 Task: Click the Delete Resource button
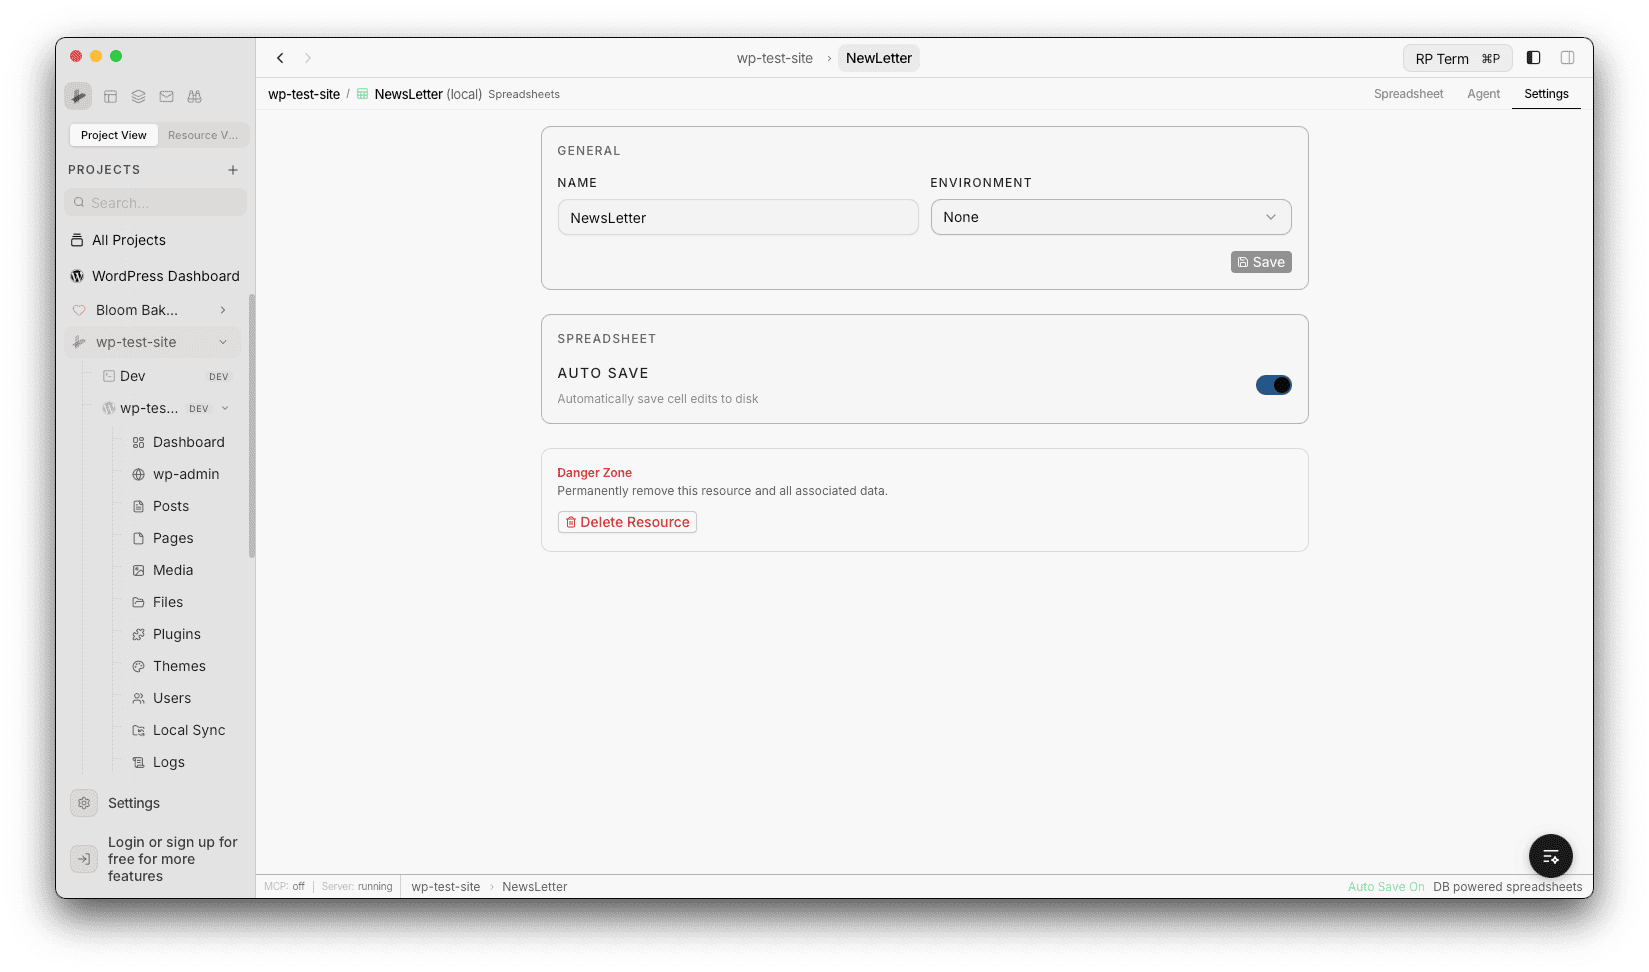[x=626, y=521]
